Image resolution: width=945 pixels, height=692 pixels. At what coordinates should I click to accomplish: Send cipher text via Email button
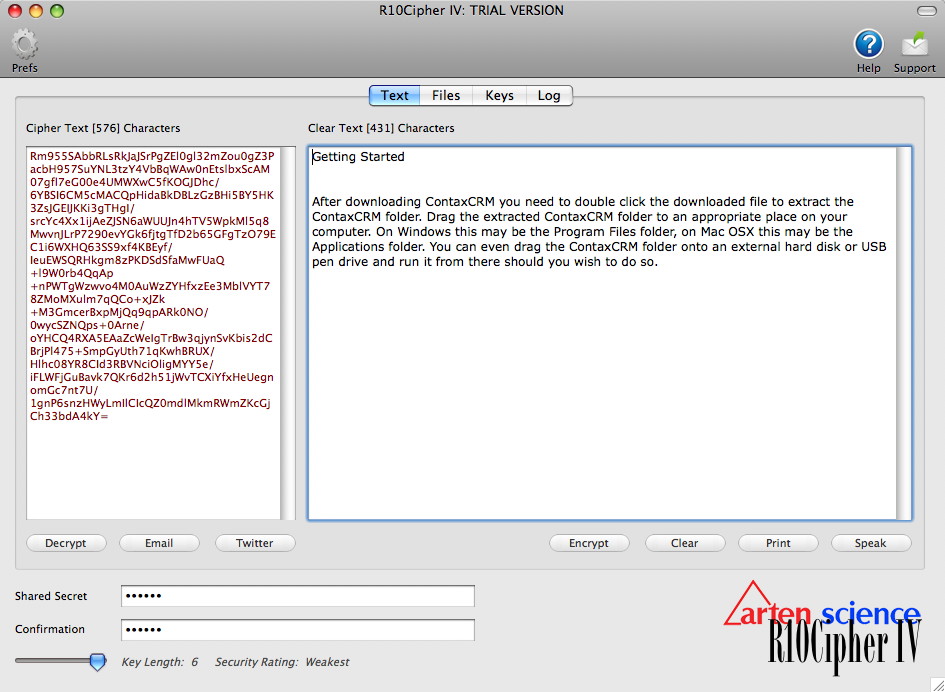159,543
